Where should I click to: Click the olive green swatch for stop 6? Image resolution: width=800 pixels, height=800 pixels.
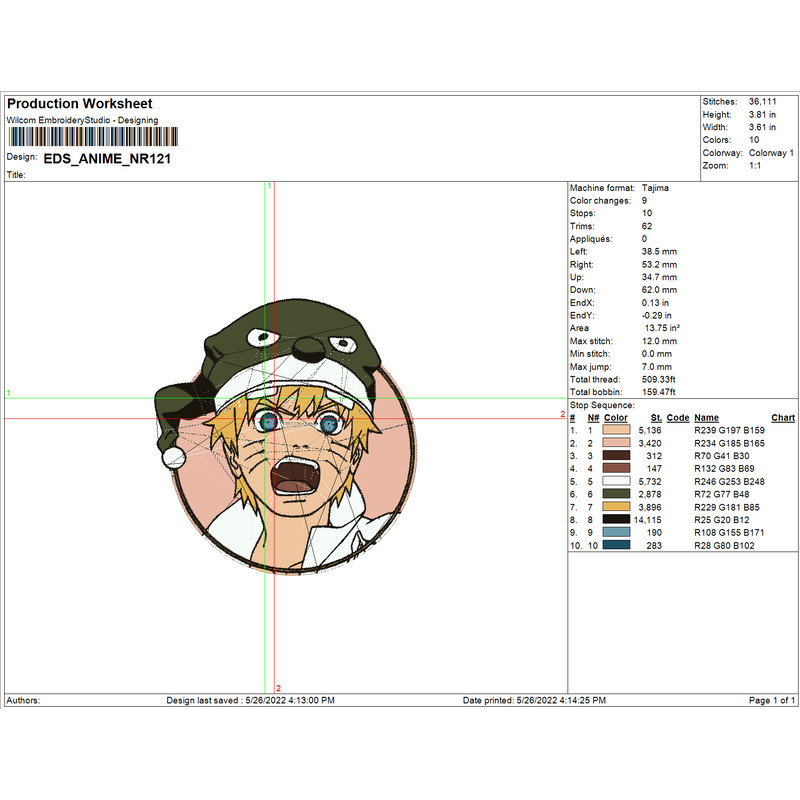pos(617,494)
